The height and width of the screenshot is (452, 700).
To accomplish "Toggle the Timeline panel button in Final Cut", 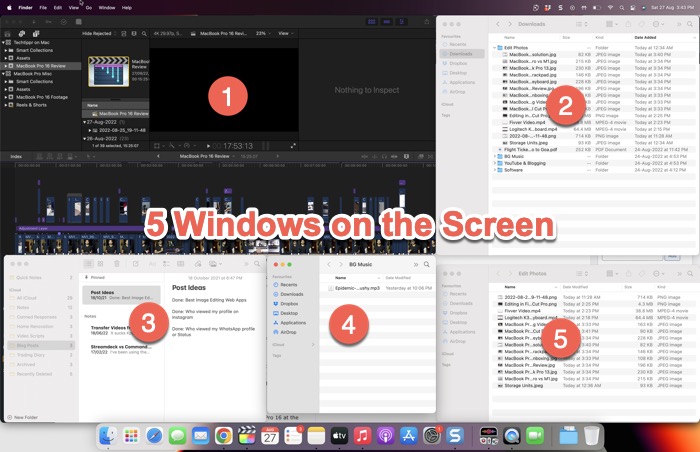I will [x=387, y=21].
